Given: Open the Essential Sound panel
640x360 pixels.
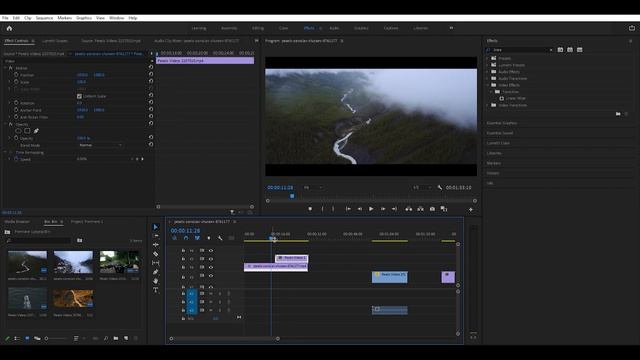Looking at the screenshot, I should (x=500, y=133).
